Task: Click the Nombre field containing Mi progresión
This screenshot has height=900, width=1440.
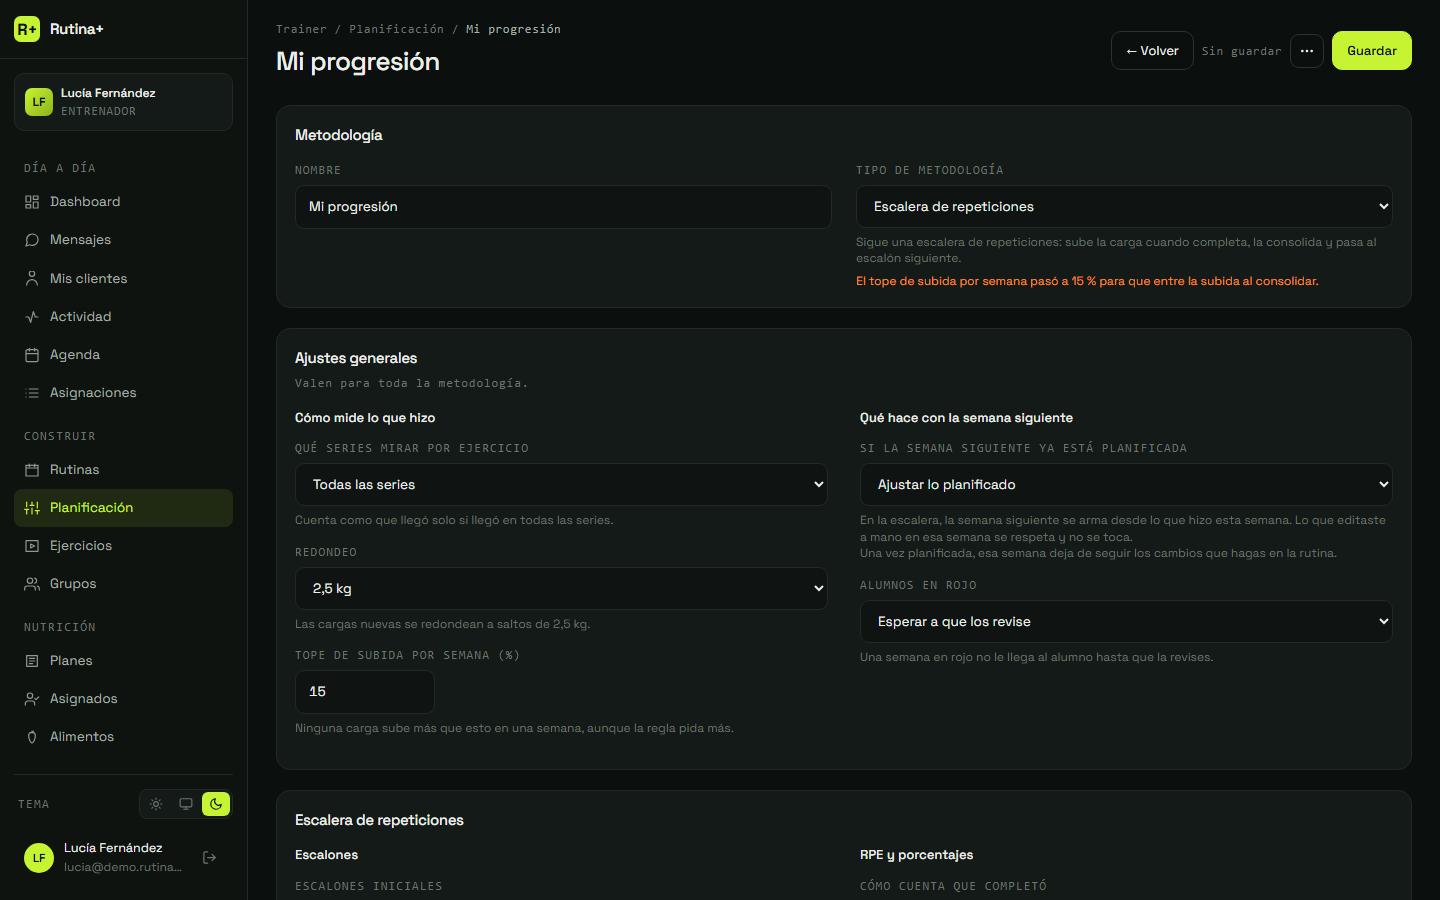Action: (563, 207)
